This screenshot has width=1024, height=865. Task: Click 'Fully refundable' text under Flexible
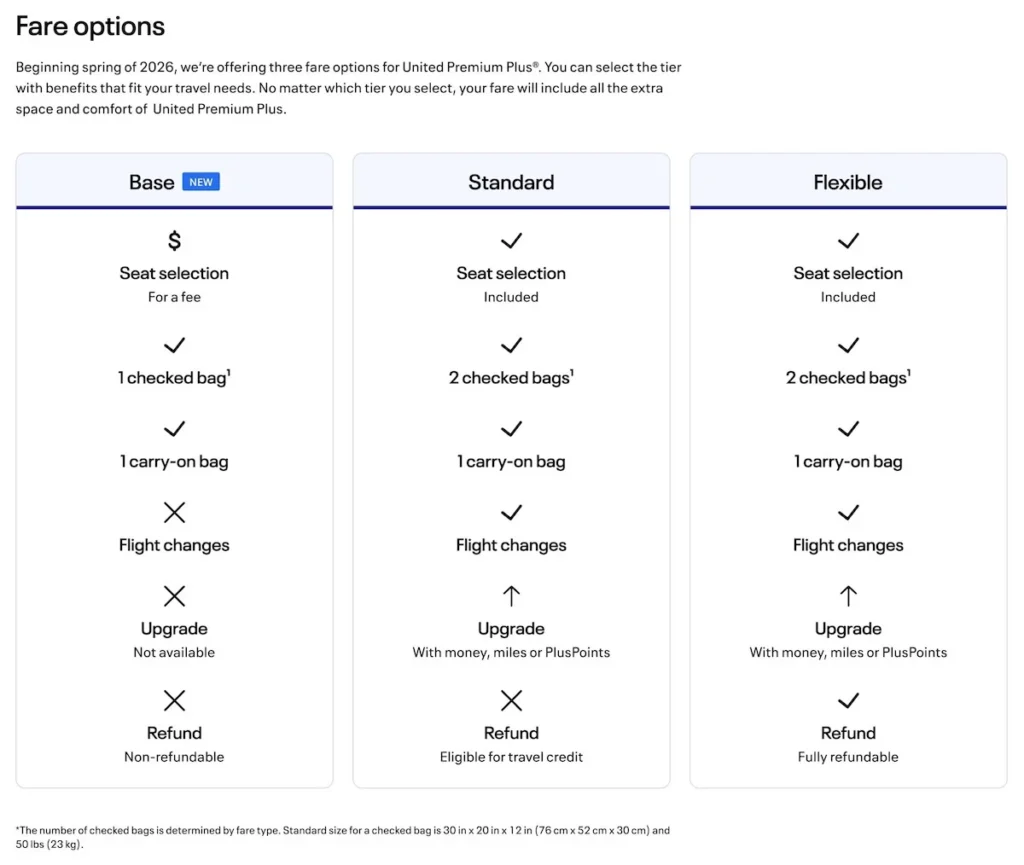click(848, 757)
